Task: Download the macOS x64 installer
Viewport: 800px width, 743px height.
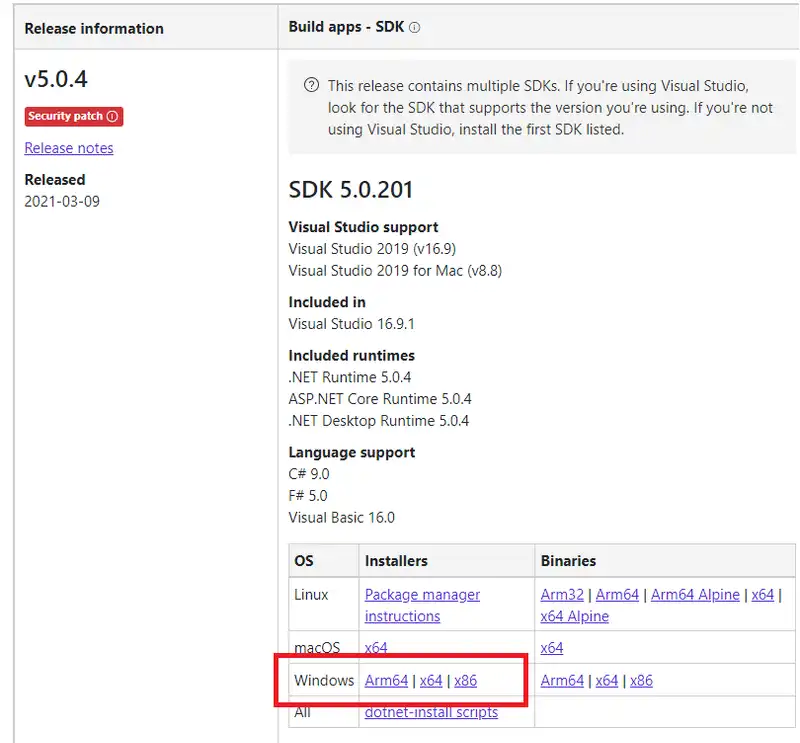Action: tap(376, 648)
